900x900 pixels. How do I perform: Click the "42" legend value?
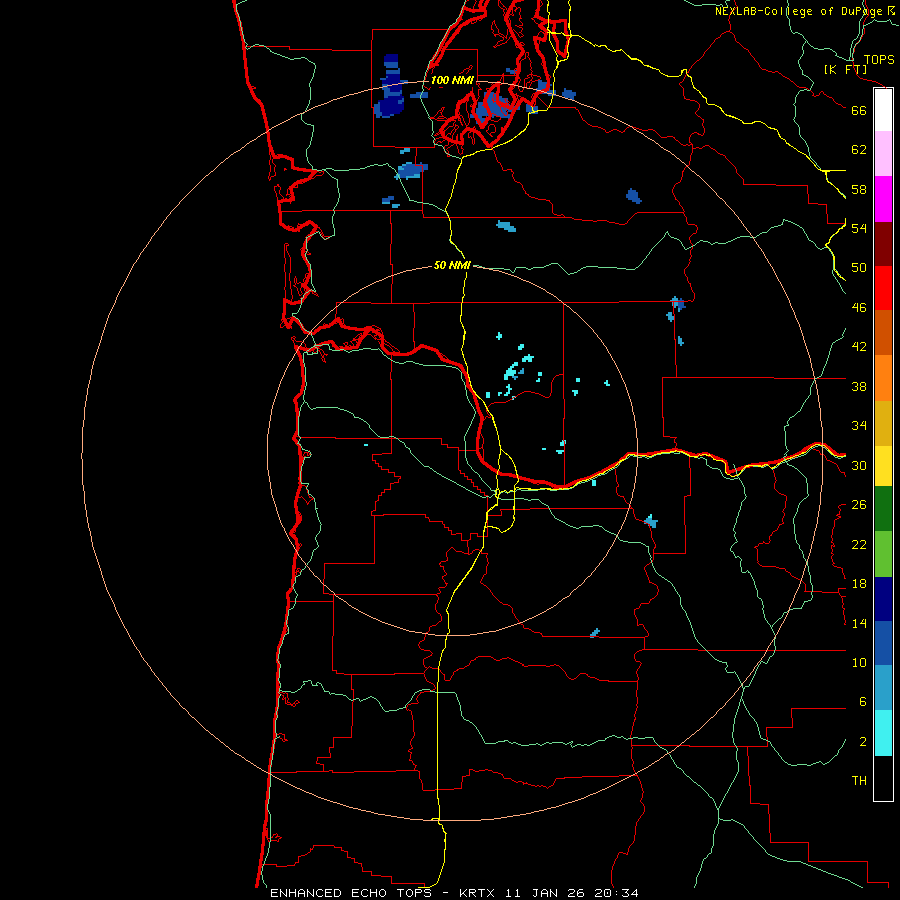[859, 347]
